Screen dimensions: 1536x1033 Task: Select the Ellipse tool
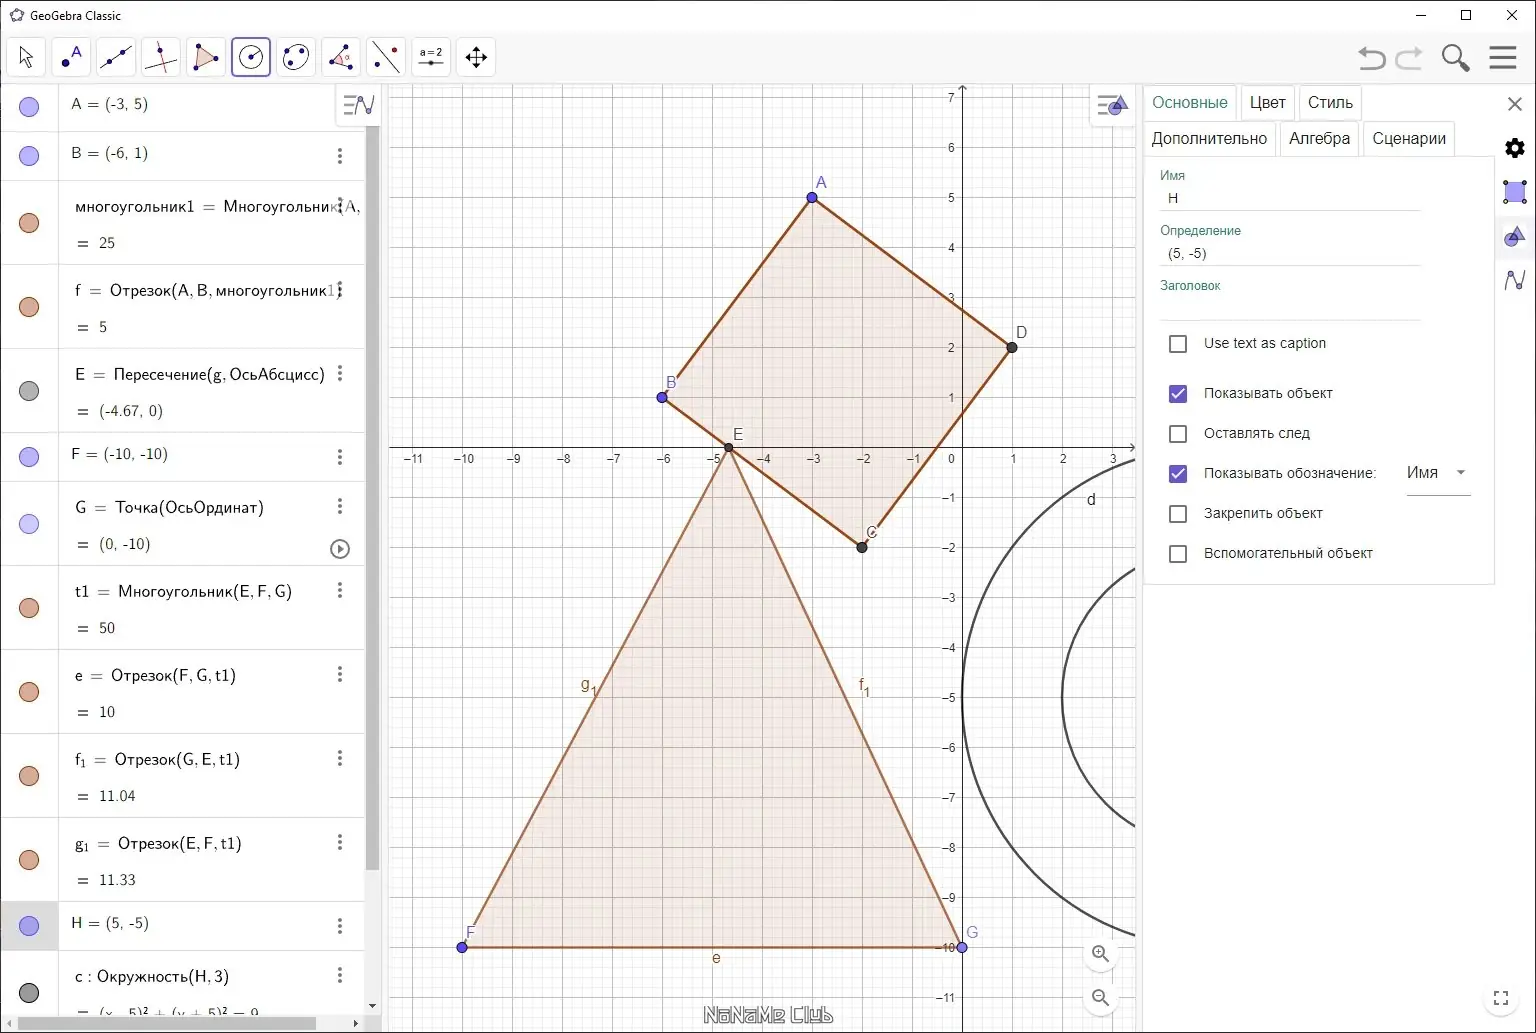[296, 57]
